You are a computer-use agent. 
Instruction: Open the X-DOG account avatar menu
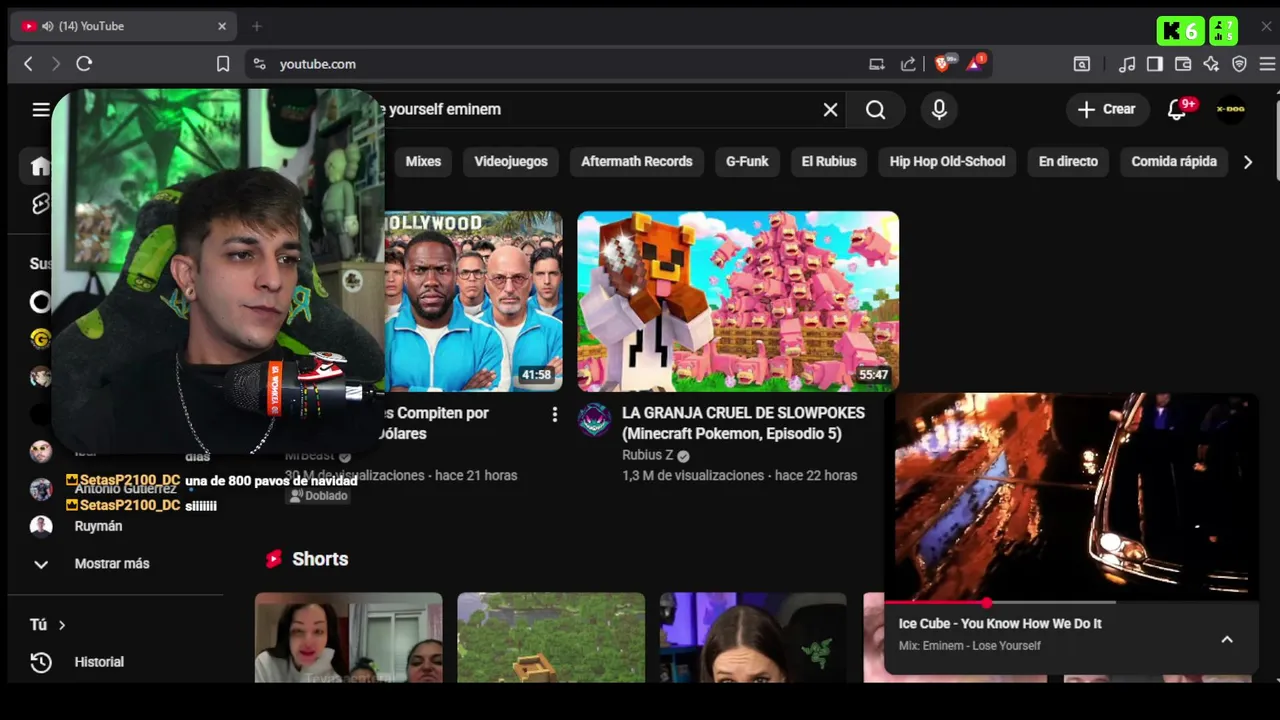coord(1230,110)
